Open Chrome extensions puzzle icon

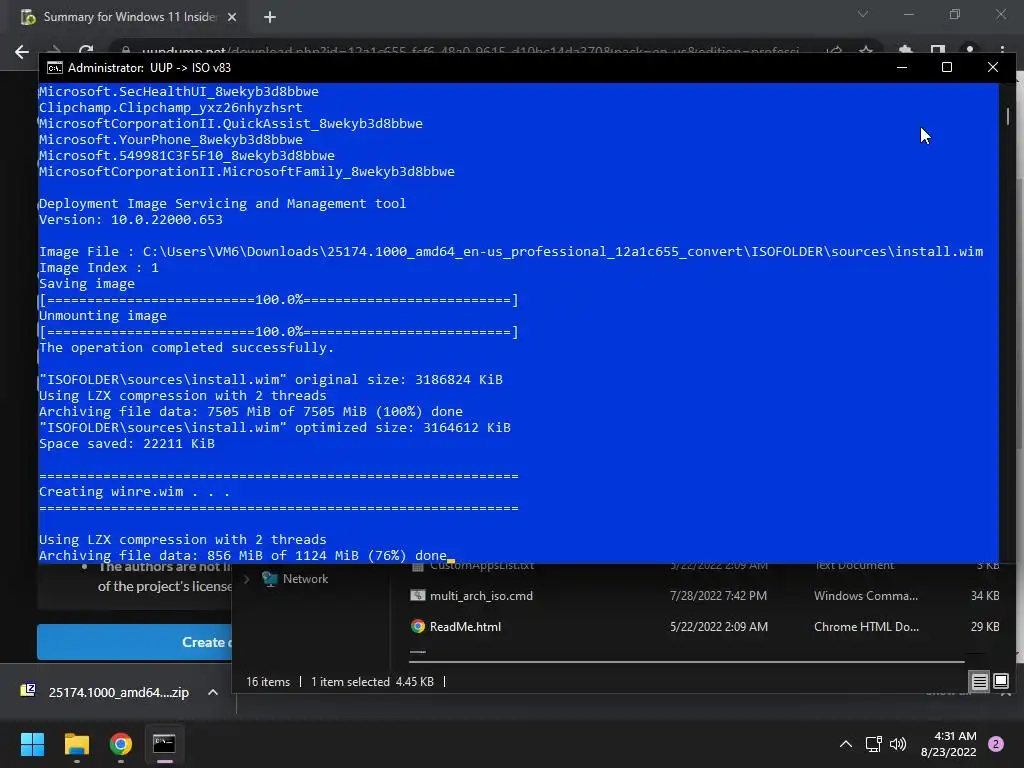(906, 51)
